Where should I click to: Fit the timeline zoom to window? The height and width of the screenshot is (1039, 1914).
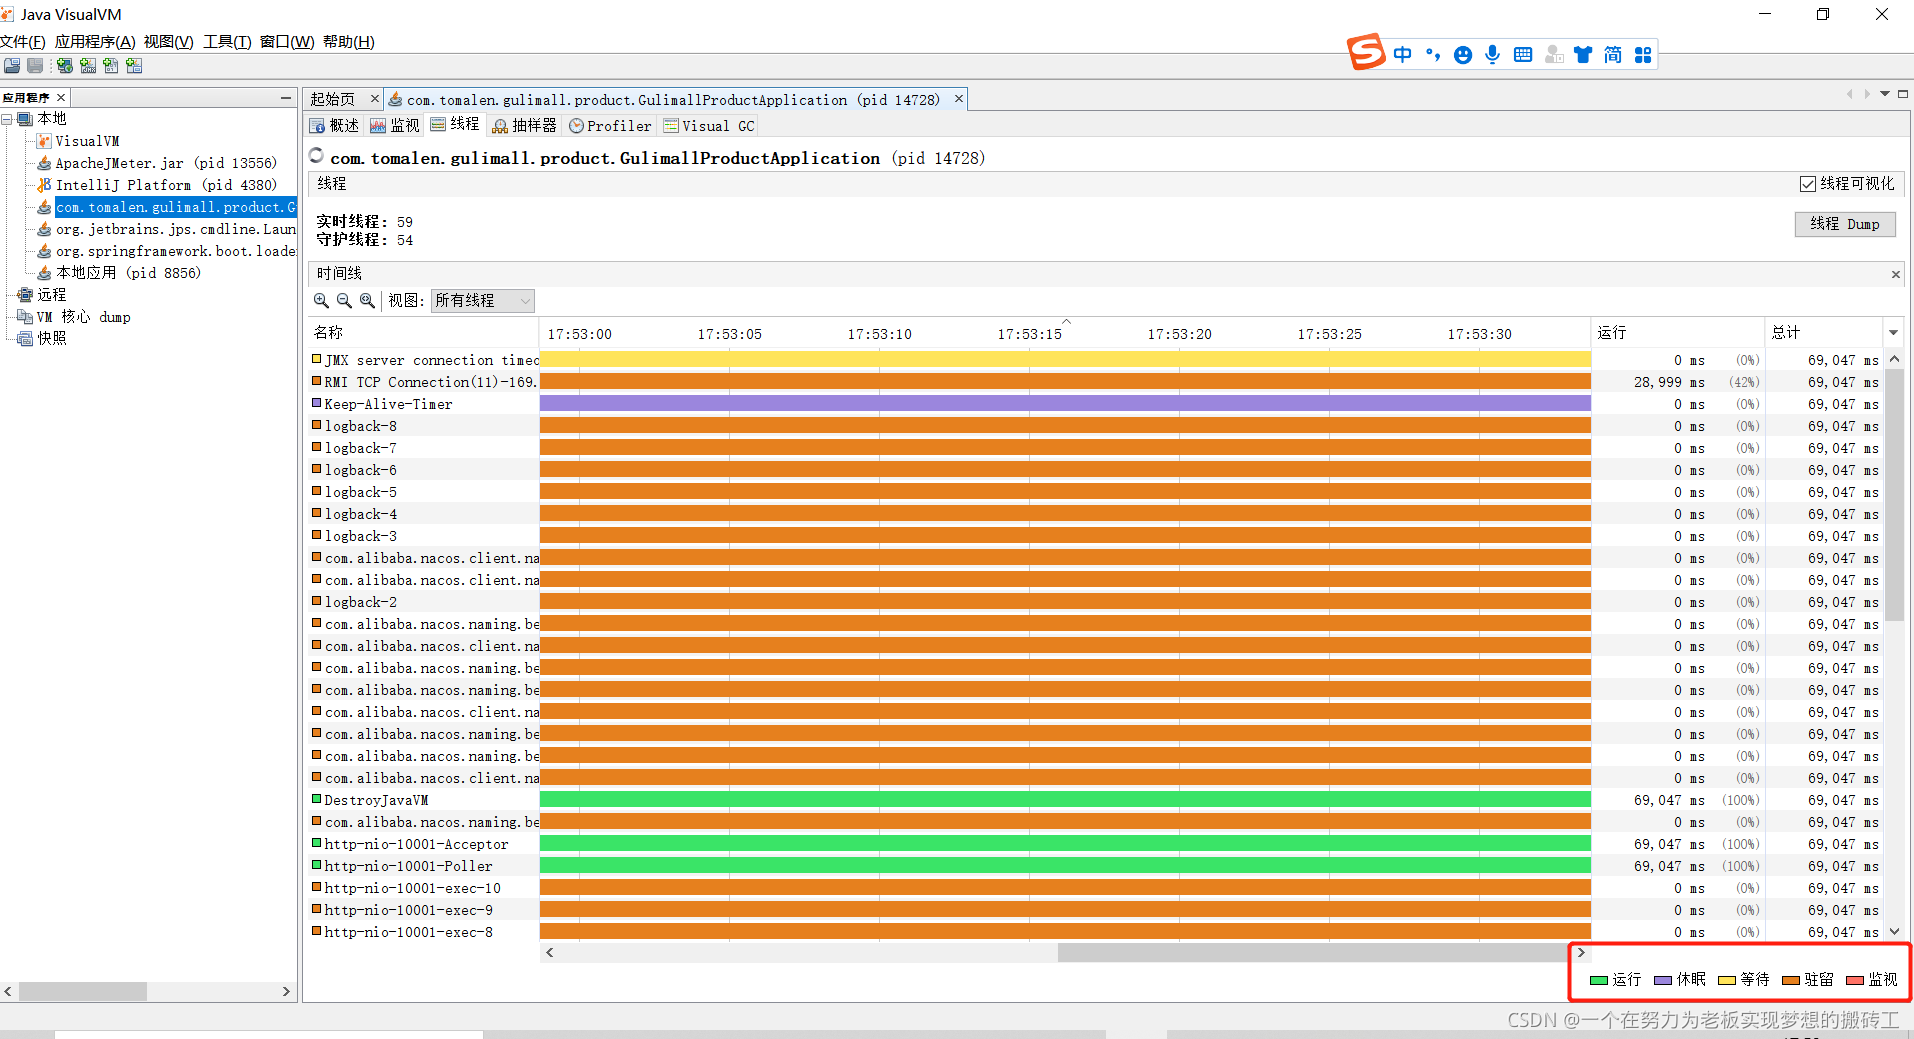click(x=367, y=300)
